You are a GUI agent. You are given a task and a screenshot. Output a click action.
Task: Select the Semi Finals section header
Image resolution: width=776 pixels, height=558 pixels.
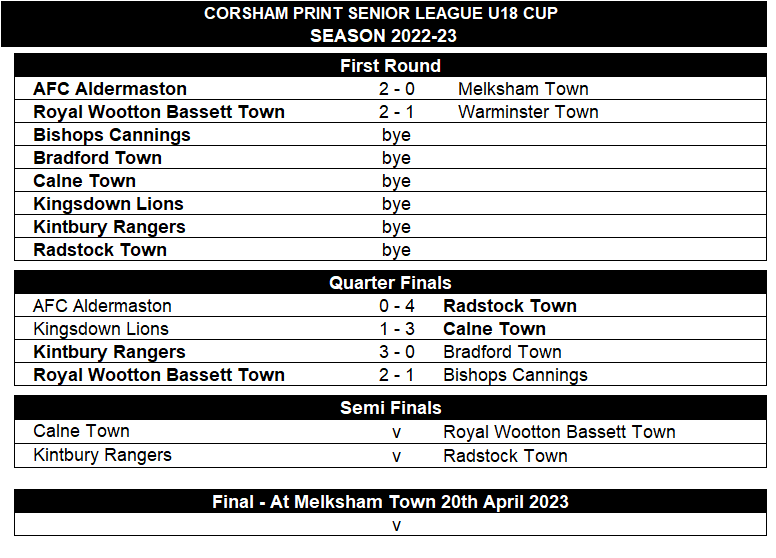click(390, 408)
